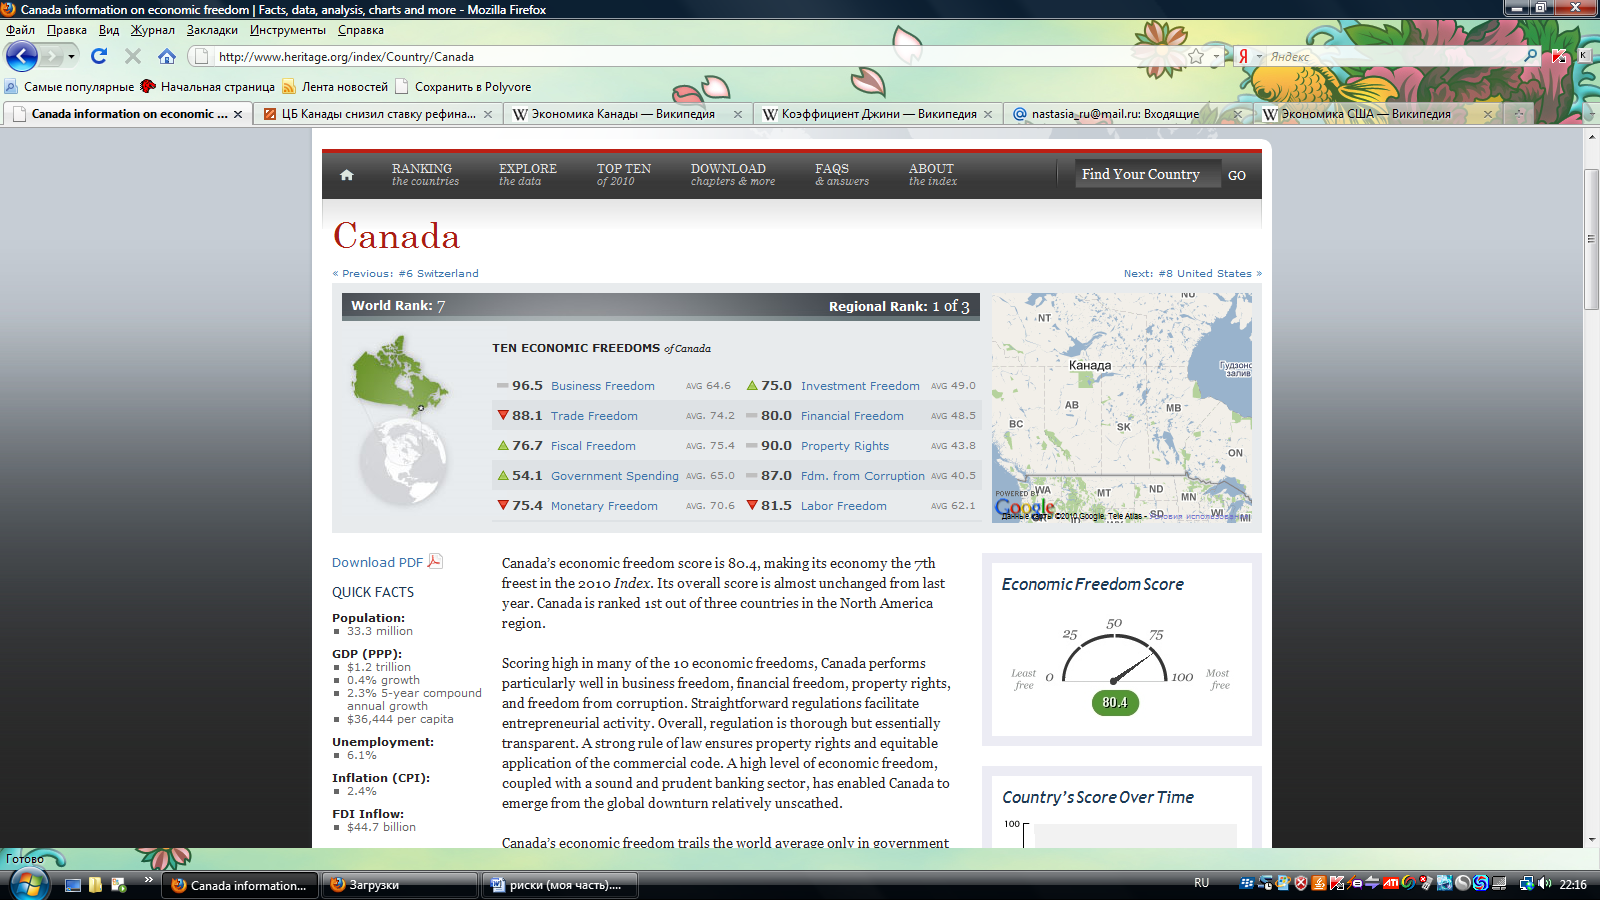Switch to the Экономика США Википедия tab

[x=1377, y=114]
